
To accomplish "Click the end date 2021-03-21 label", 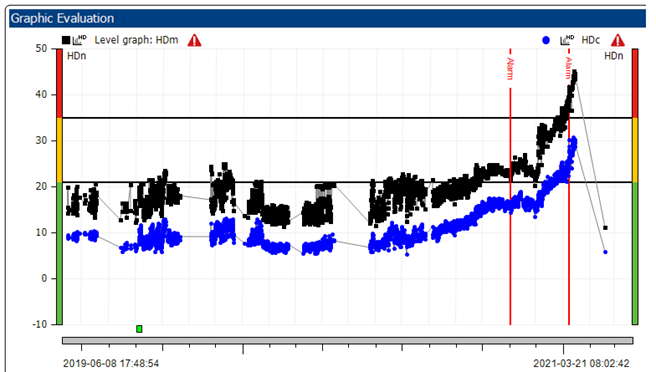I will (581, 363).
